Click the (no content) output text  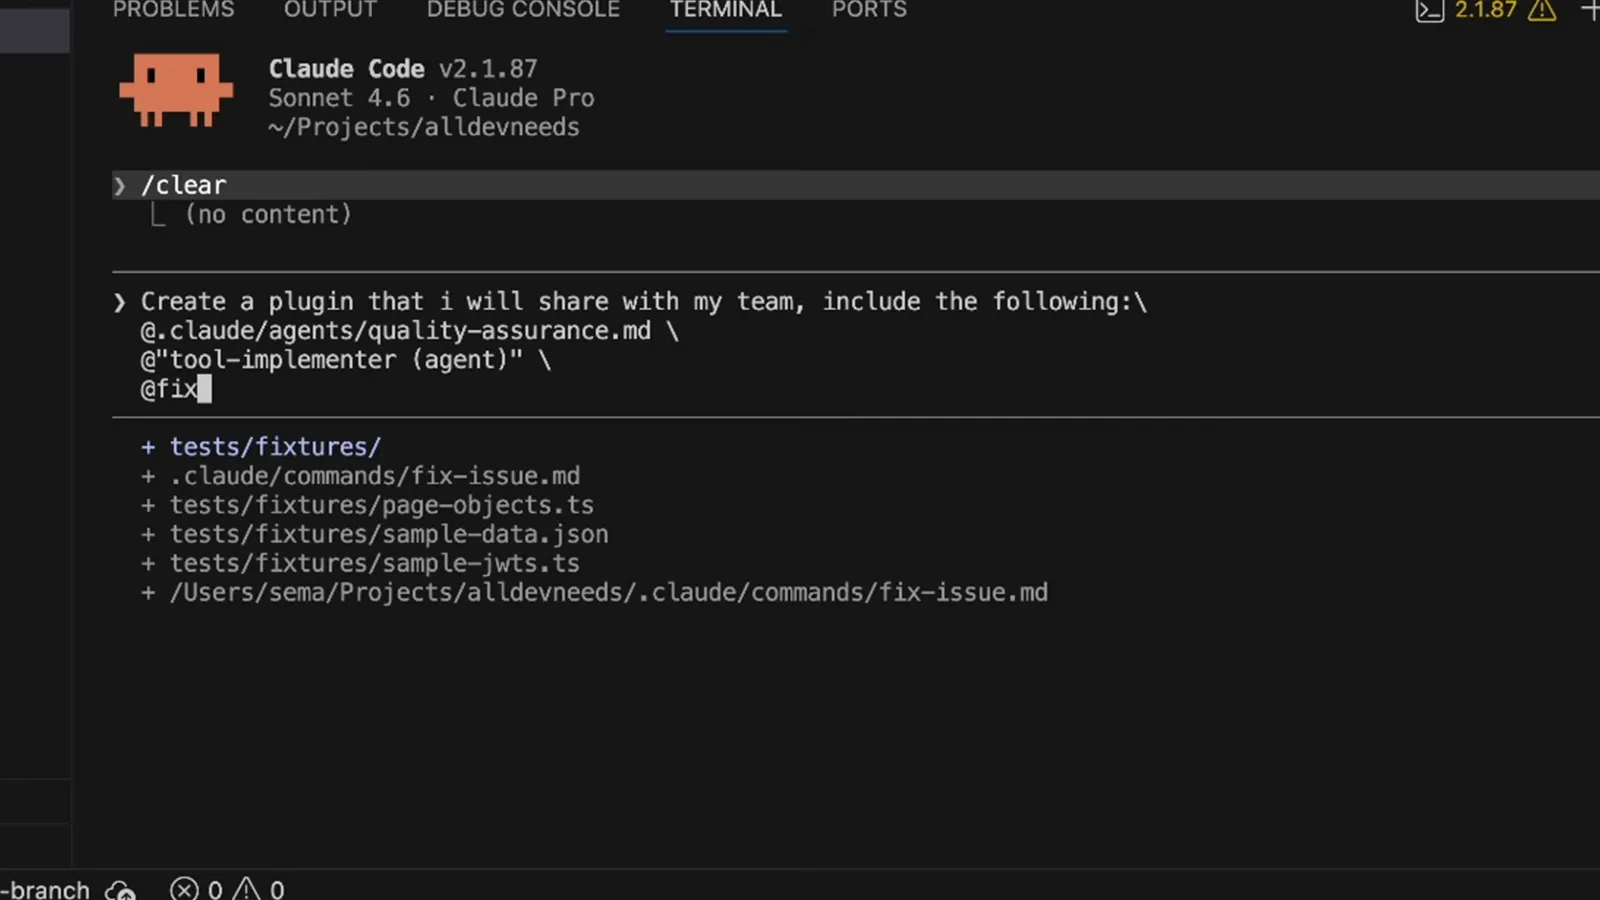click(268, 214)
